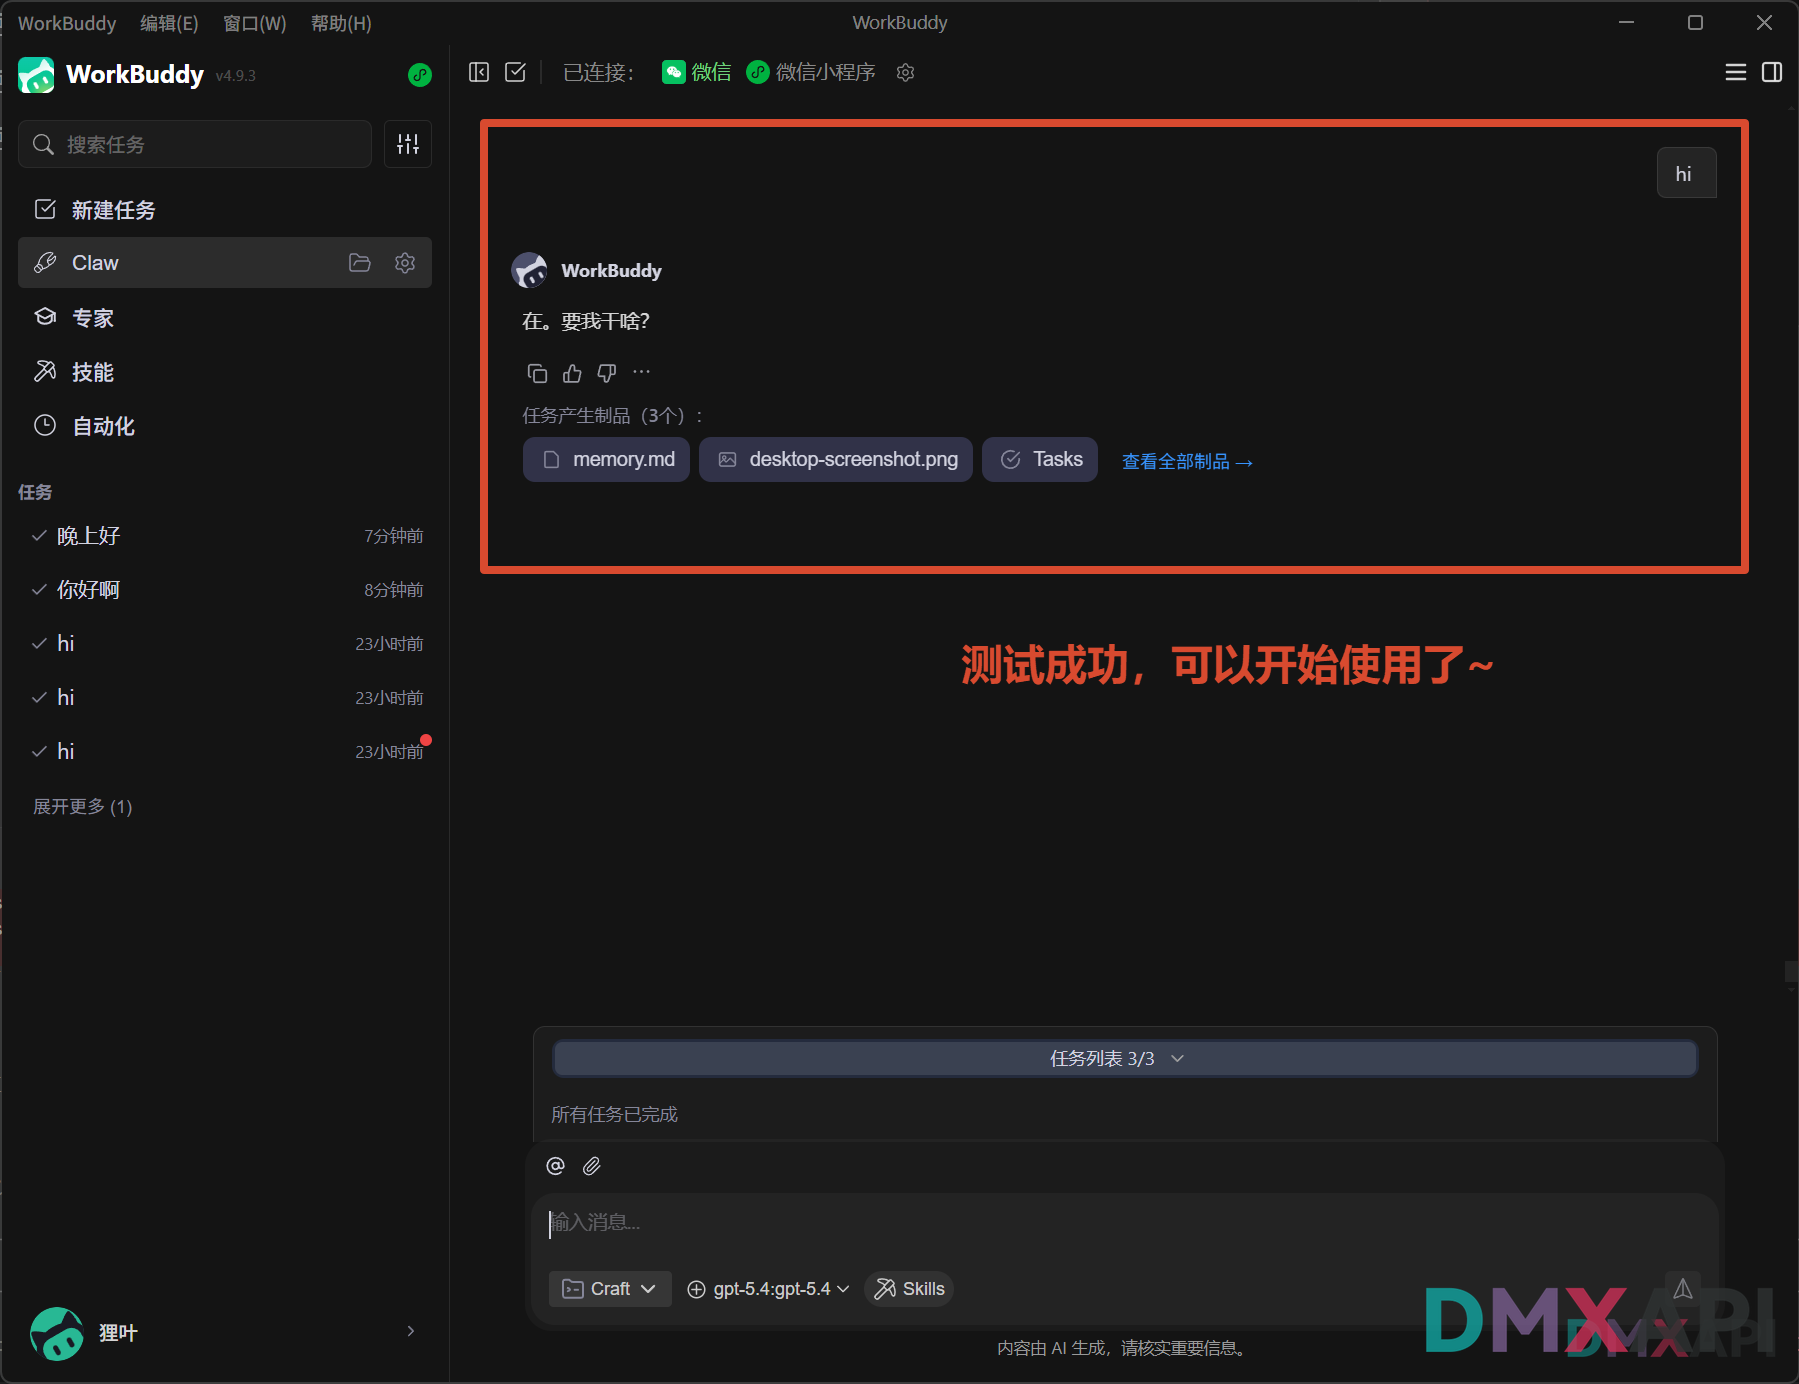Open Claw settings gear
1799x1384 pixels.
405,263
